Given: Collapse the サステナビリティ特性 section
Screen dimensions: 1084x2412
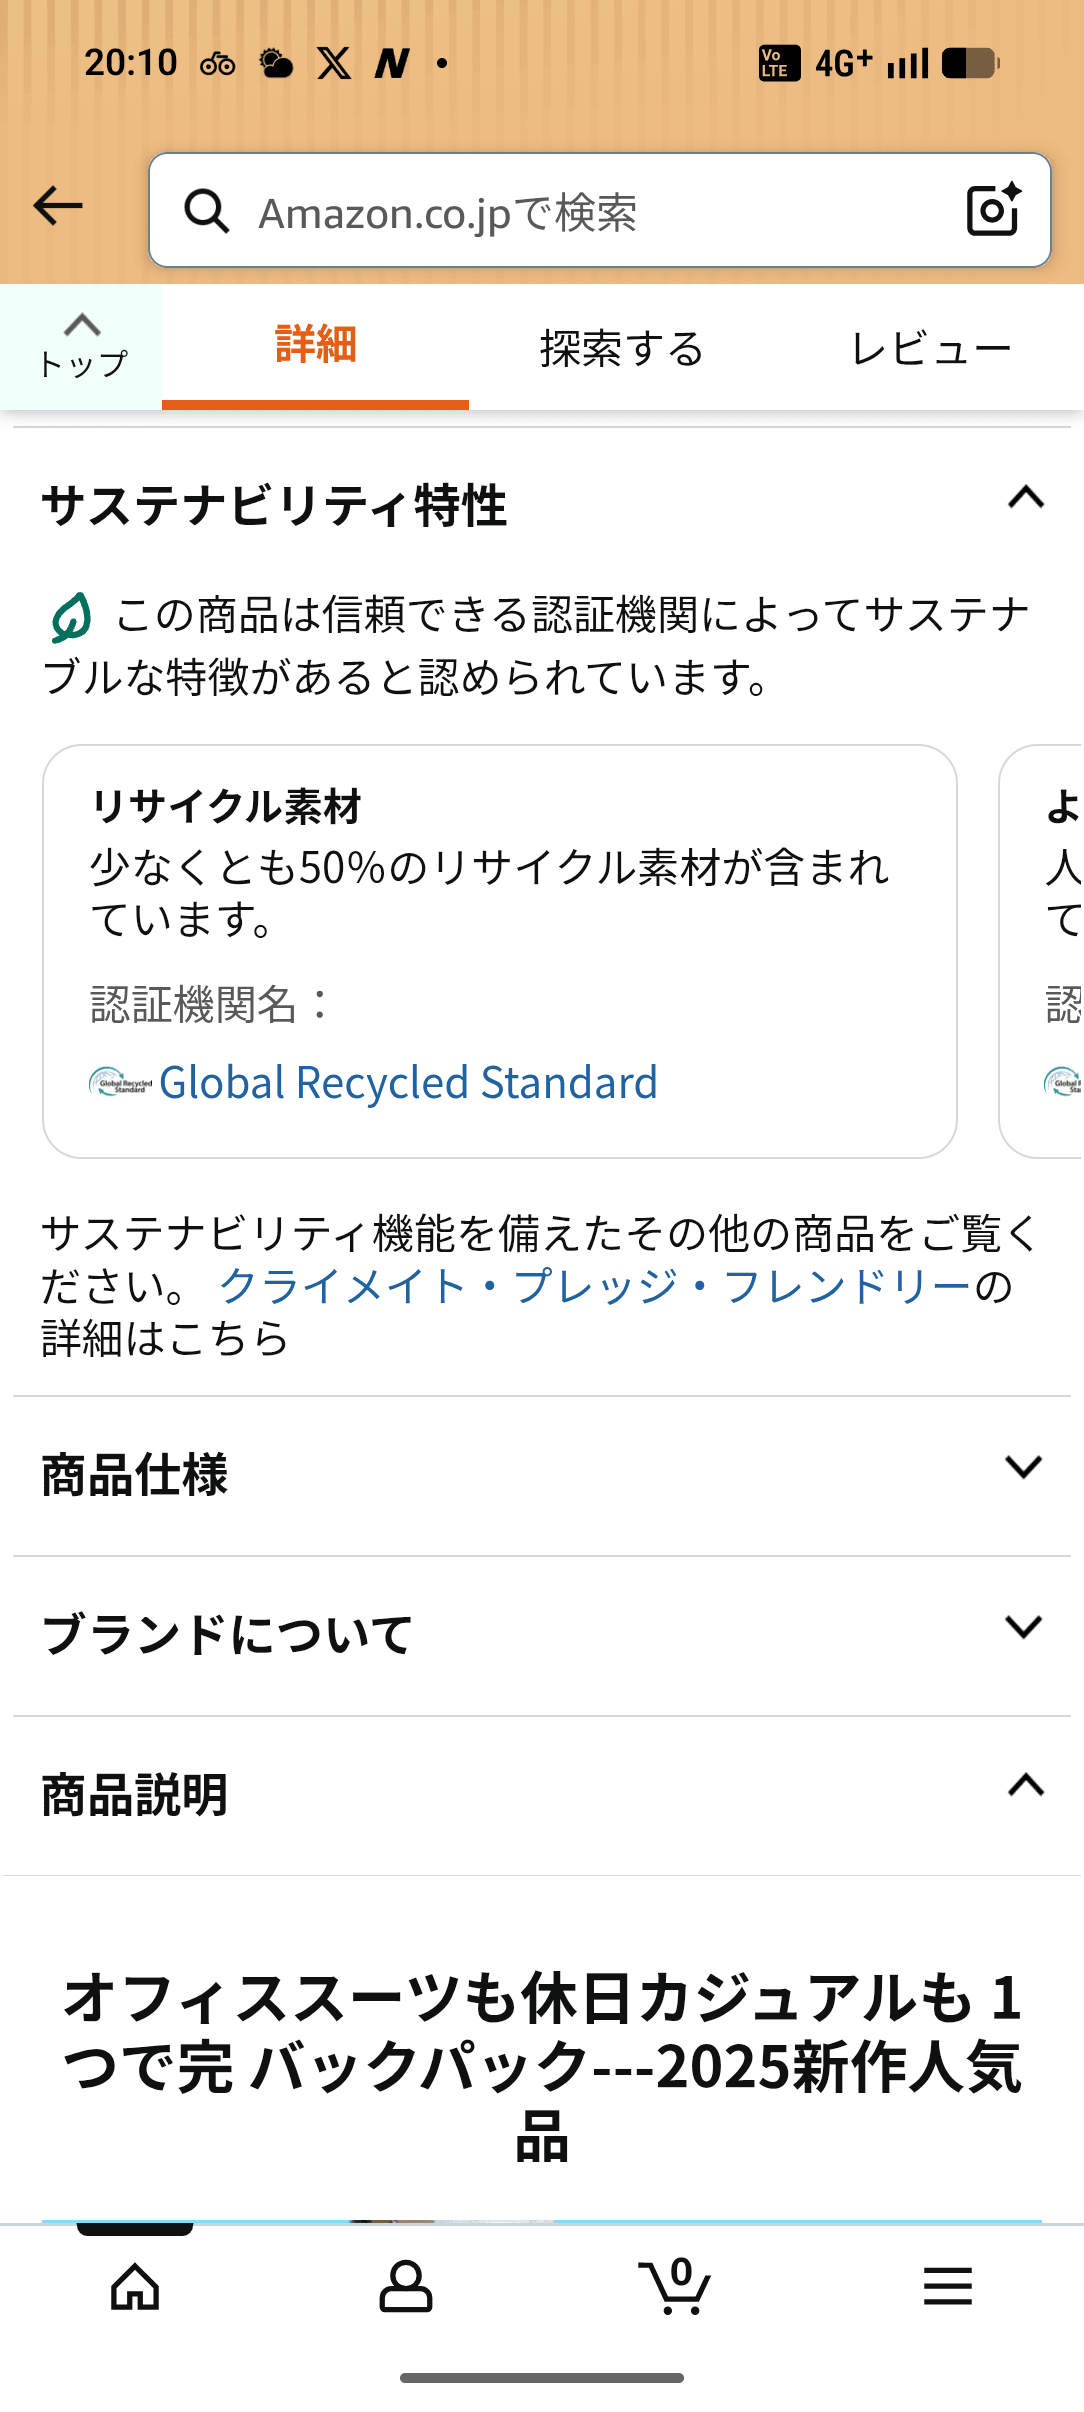Looking at the screenshot, I should coord(1025,498).
